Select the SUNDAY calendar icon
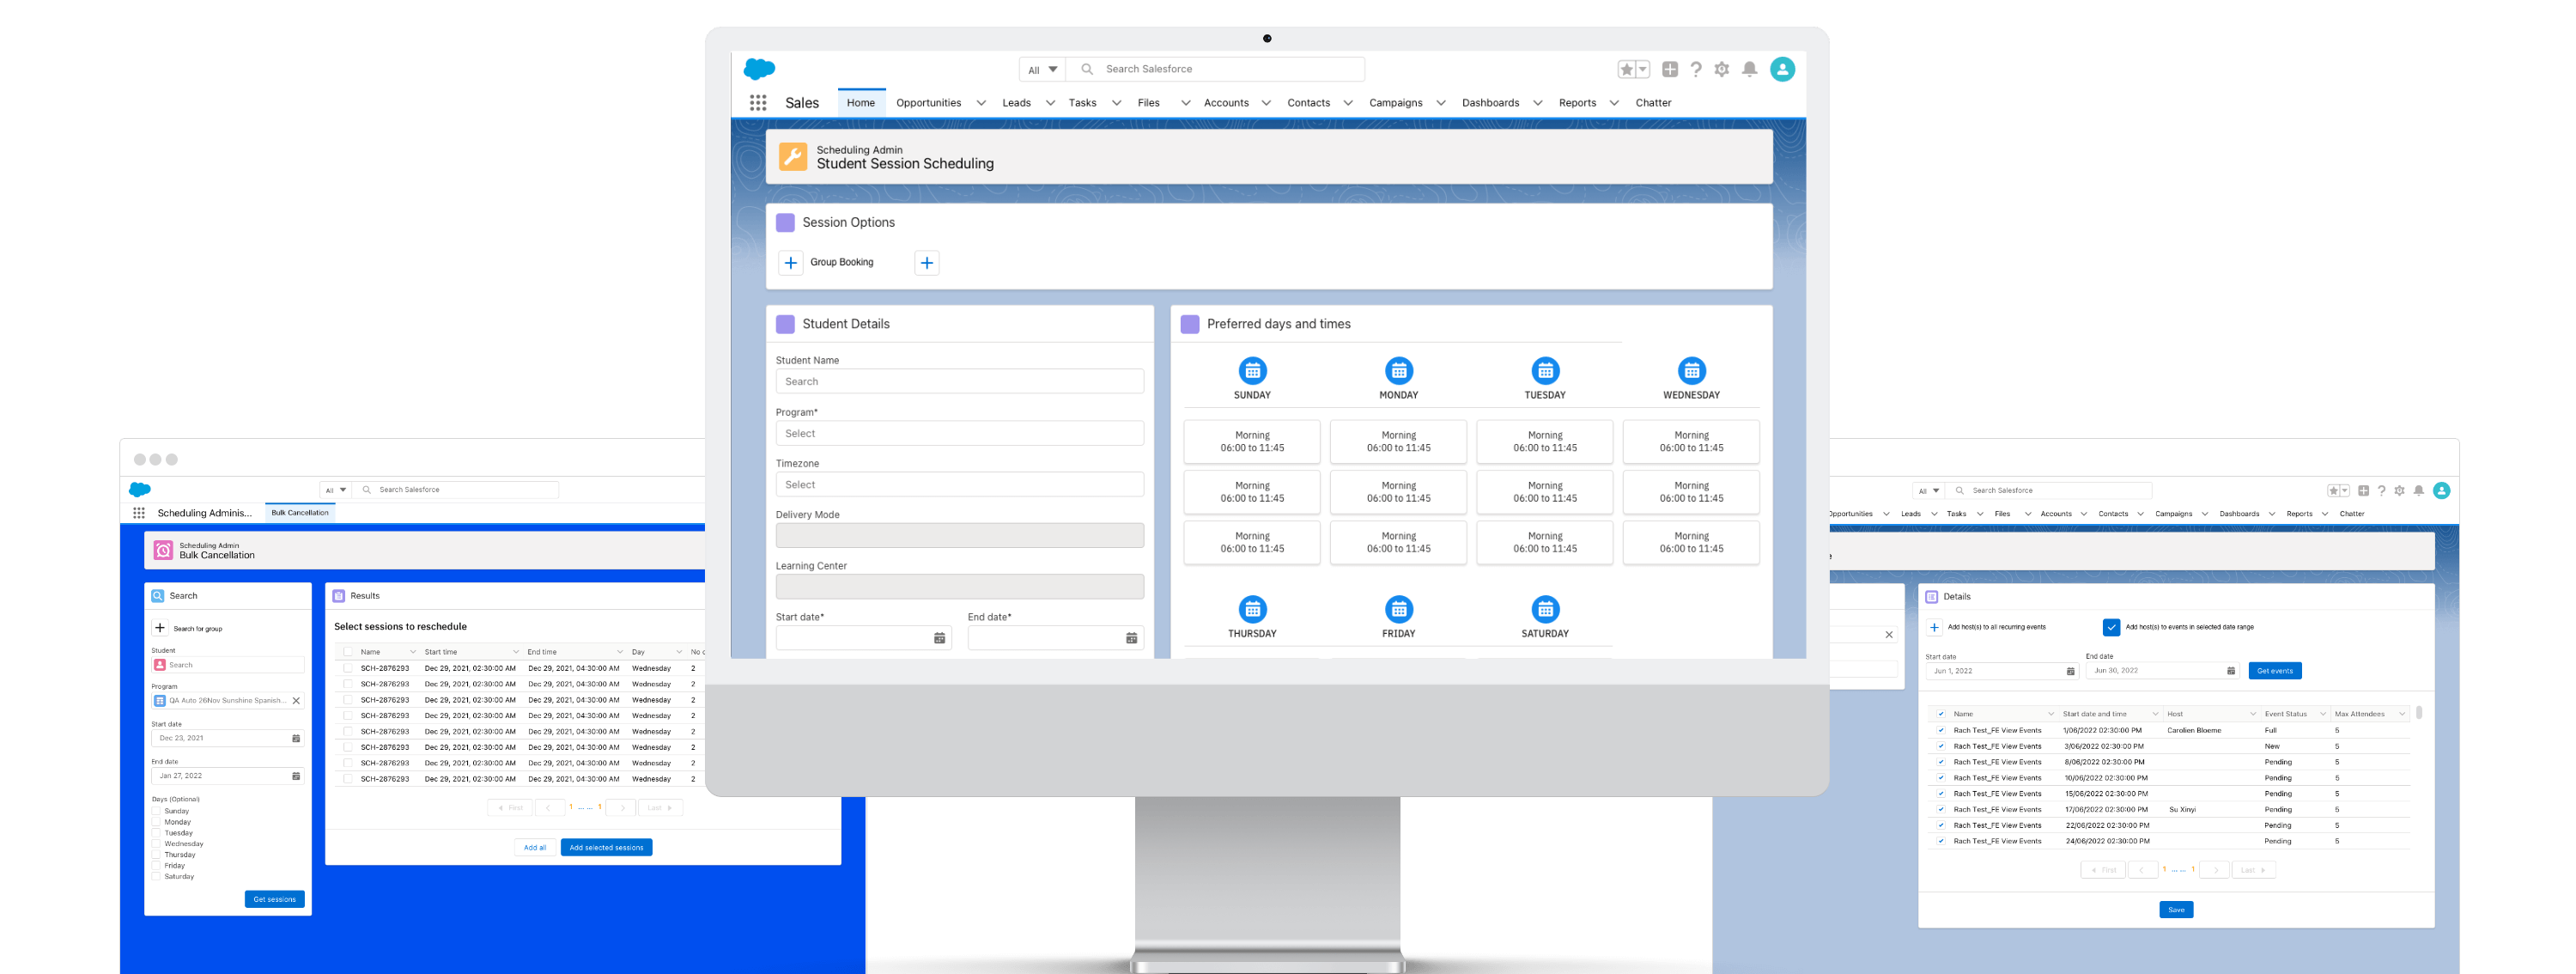This screenshot has width=2576, height=974. (x=1252, y=371)
